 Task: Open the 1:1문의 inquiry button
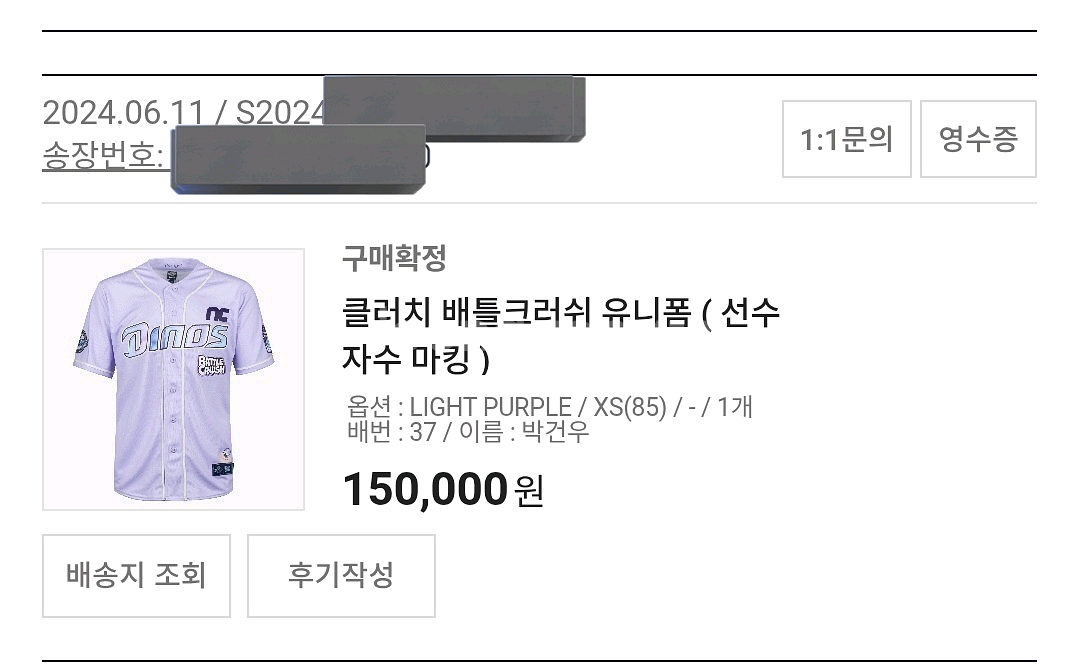click(846, 139)
